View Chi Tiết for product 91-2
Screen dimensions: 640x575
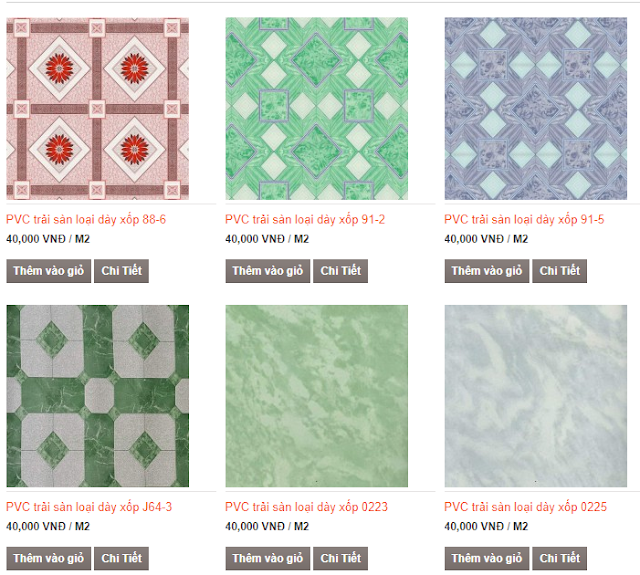[340, 271]
